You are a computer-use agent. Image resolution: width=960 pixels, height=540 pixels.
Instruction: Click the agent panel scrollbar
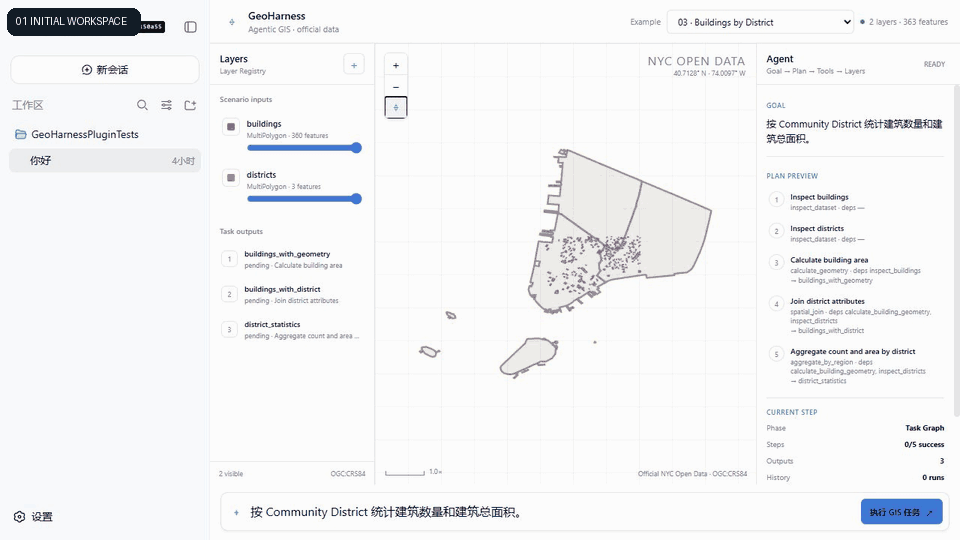point(956,251)
